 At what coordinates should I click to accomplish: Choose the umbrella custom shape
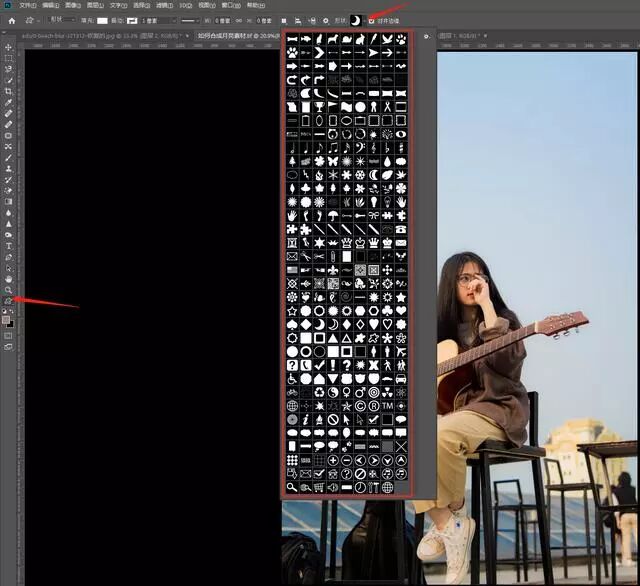(x=333, y=215)
